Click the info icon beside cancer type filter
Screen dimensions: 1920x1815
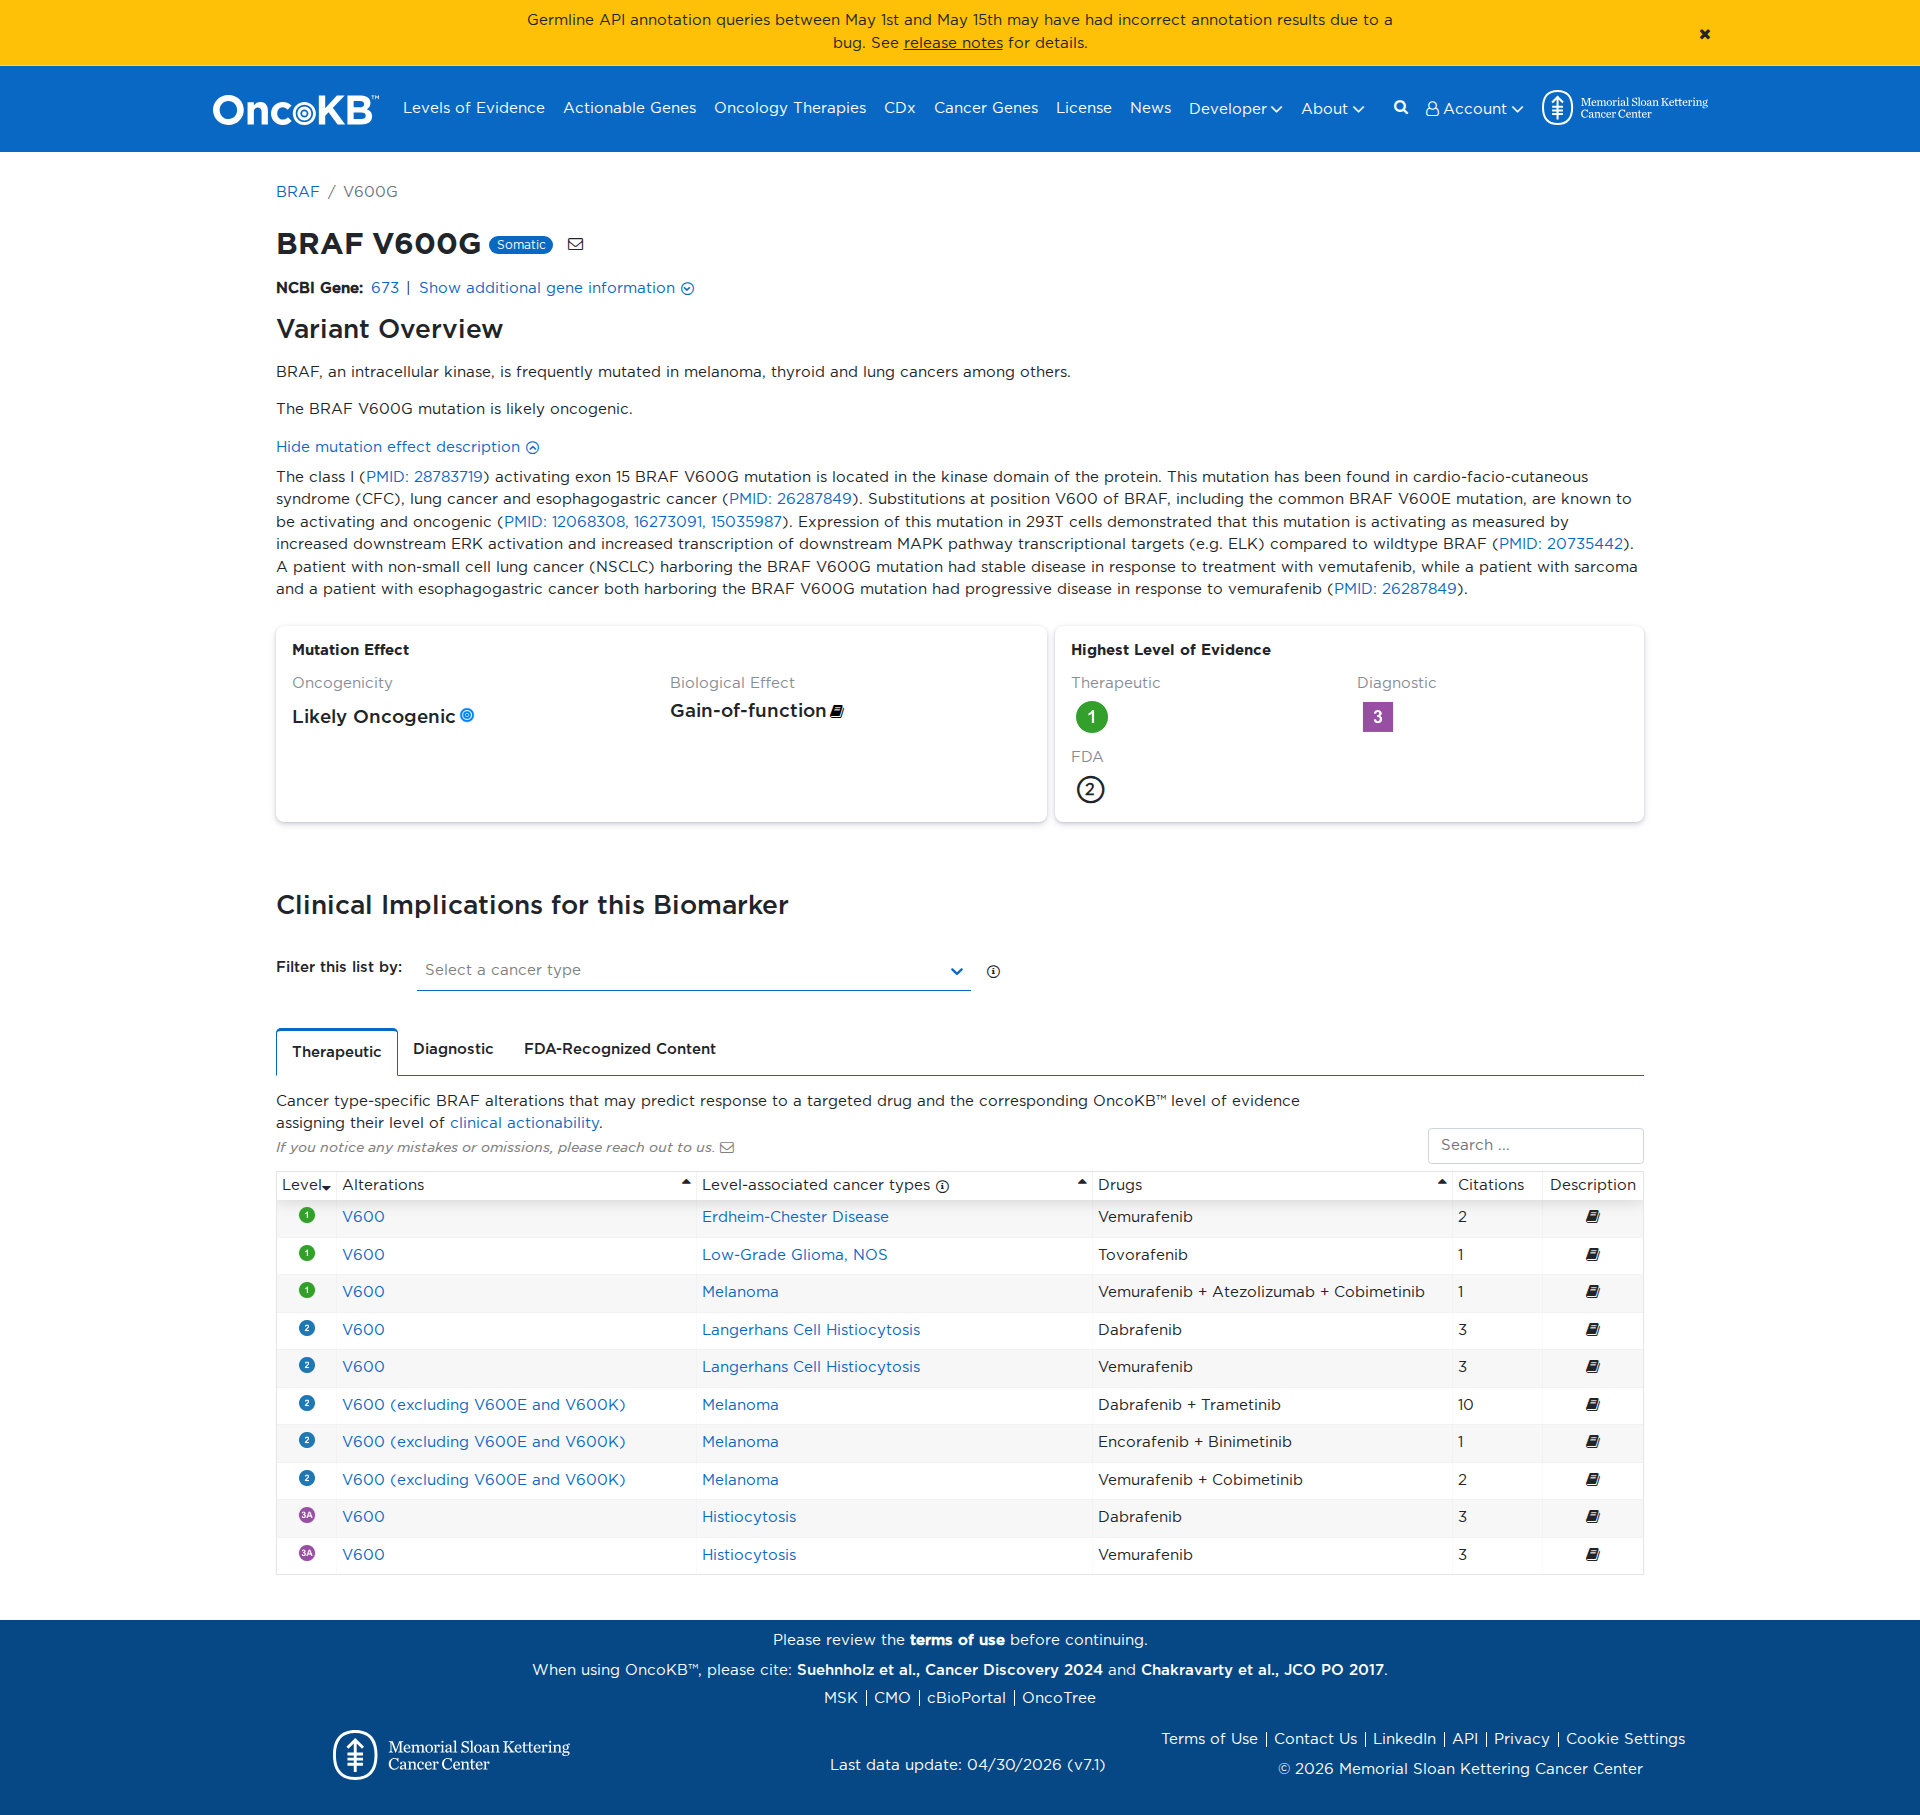click(x=993, y=971)
